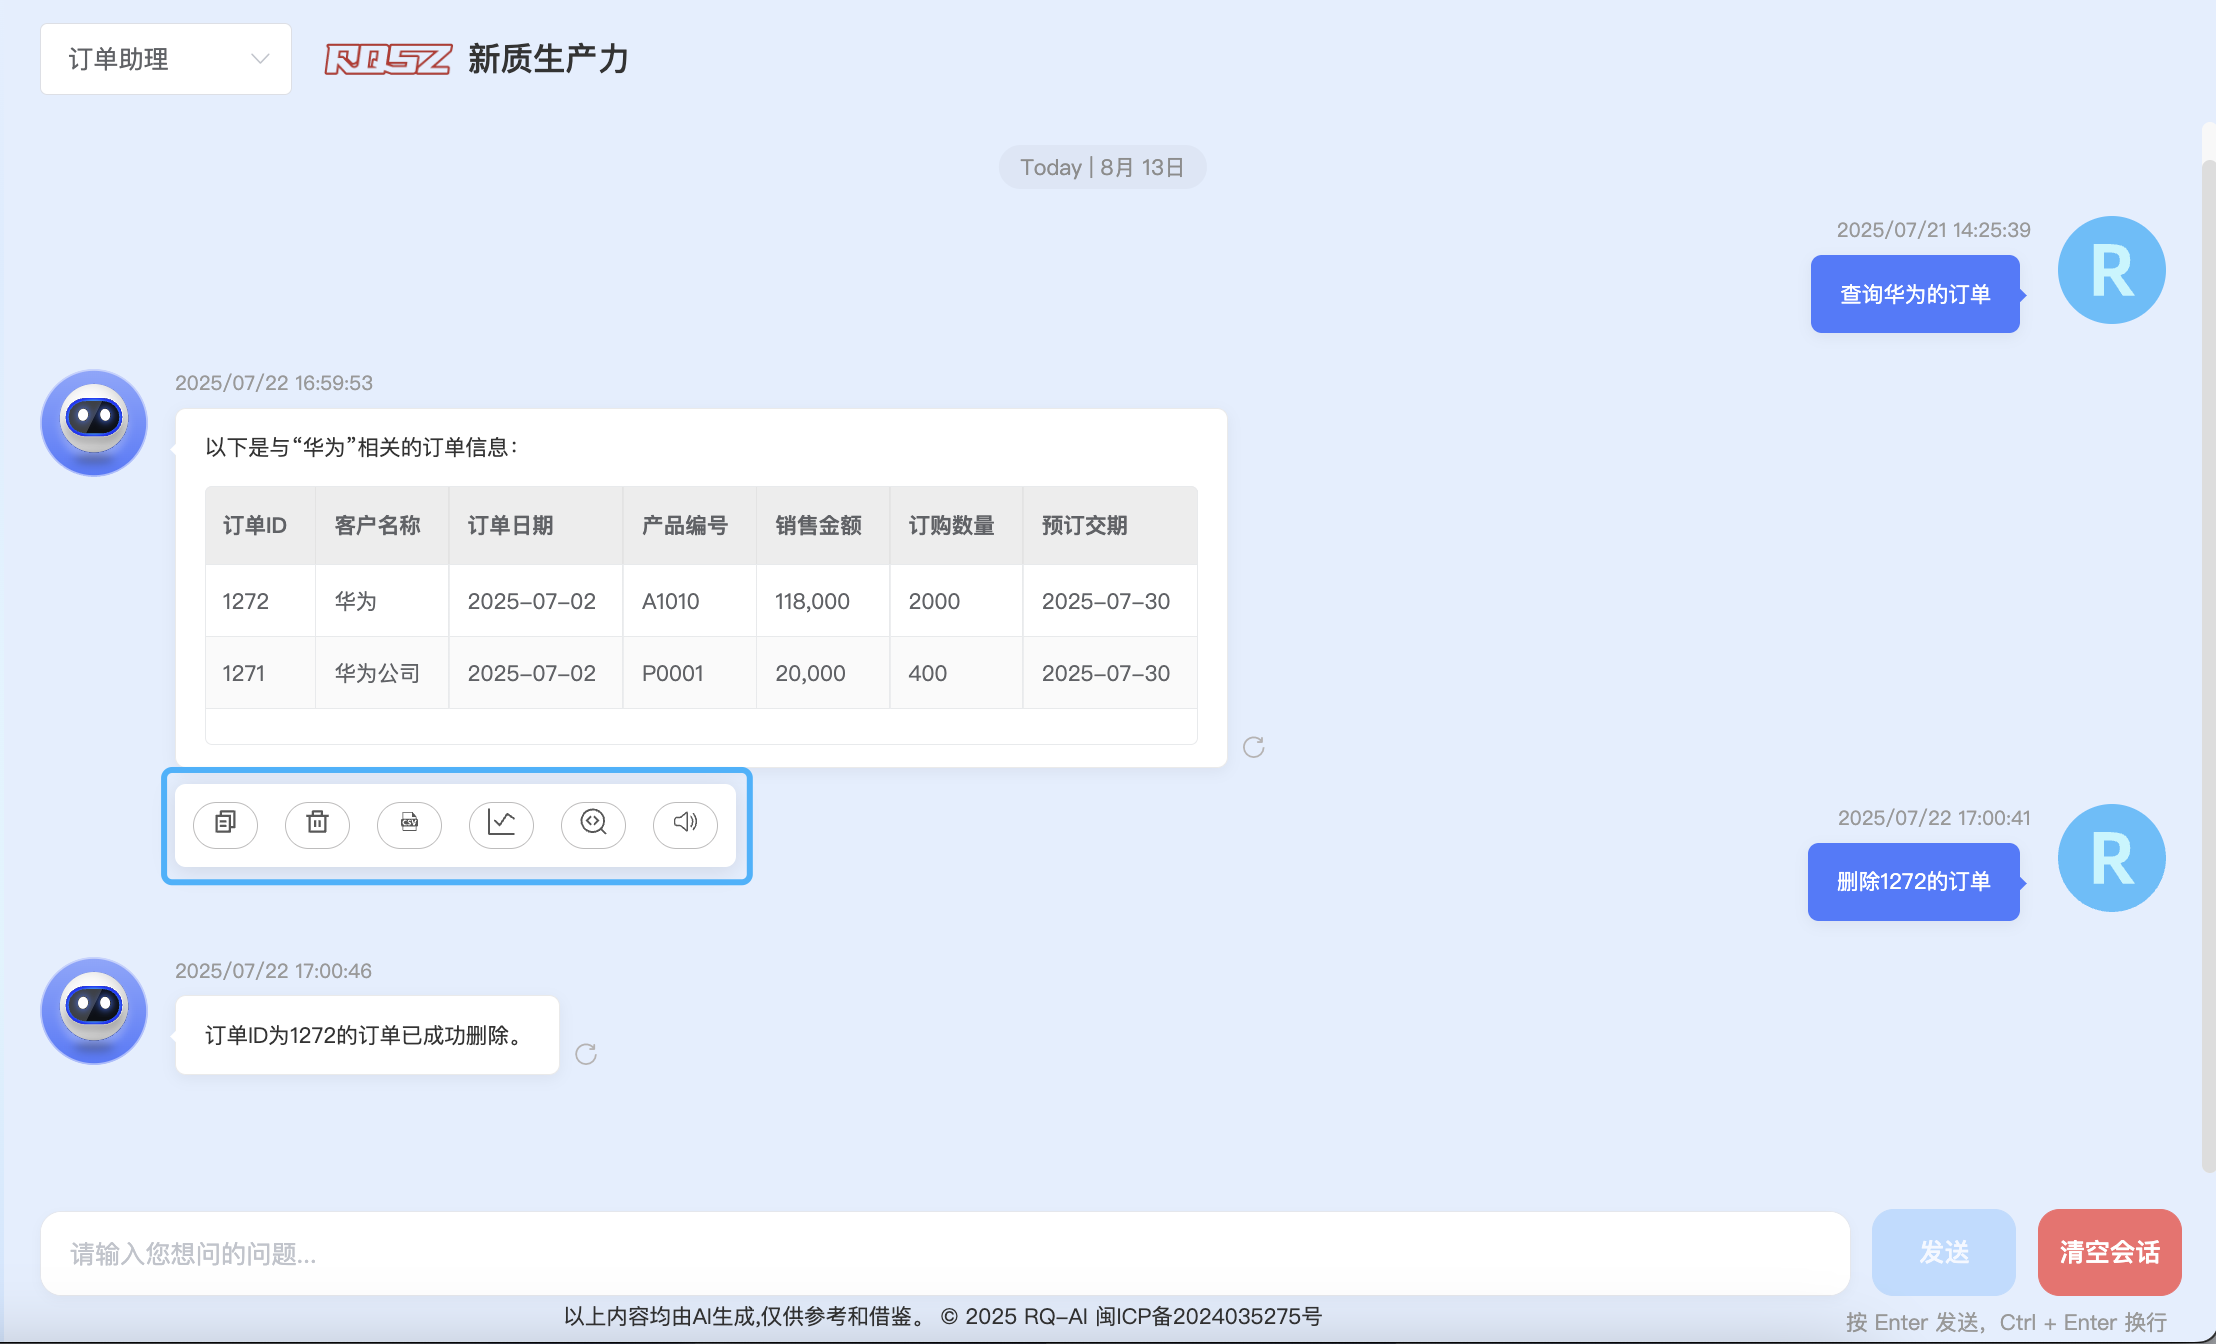Click the trash delete message icon

point(317,823)
